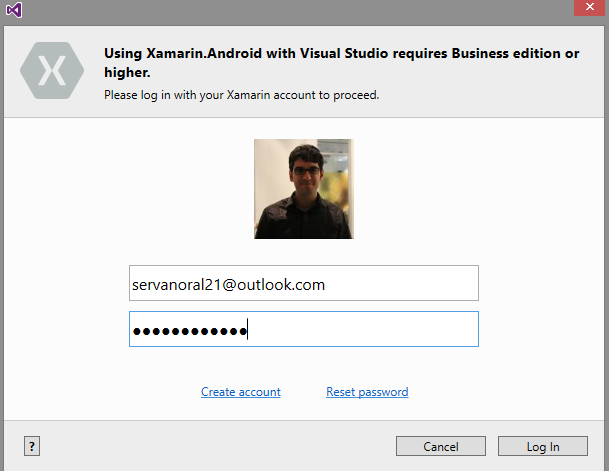
Task: Open the Create account link
Action: click(241, 392)
